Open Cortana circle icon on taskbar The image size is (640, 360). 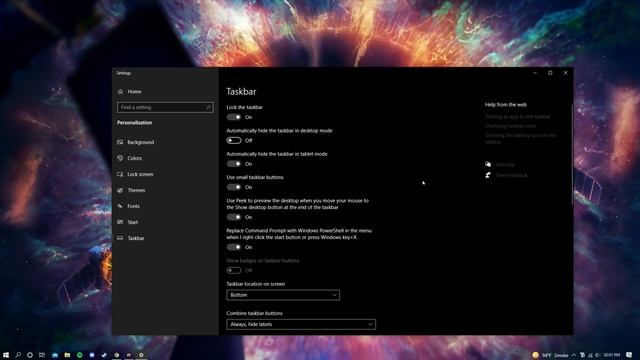point(30,355)
